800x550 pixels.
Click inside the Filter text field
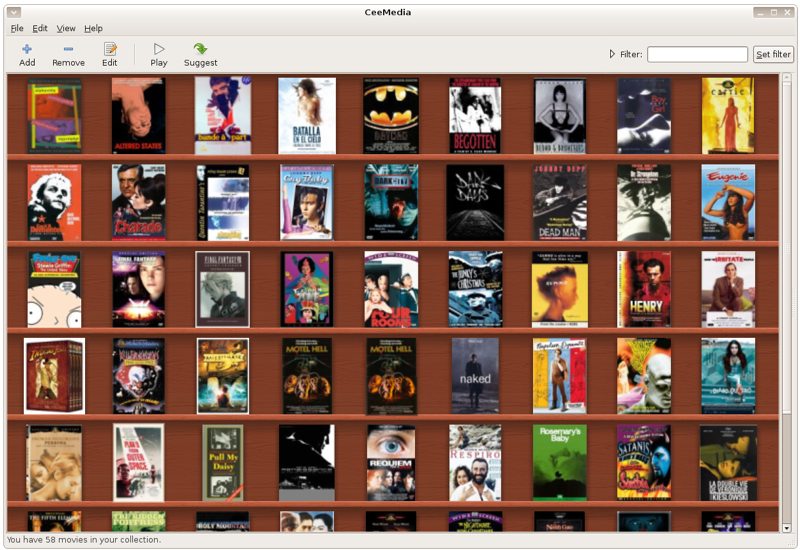coord(697,54)
